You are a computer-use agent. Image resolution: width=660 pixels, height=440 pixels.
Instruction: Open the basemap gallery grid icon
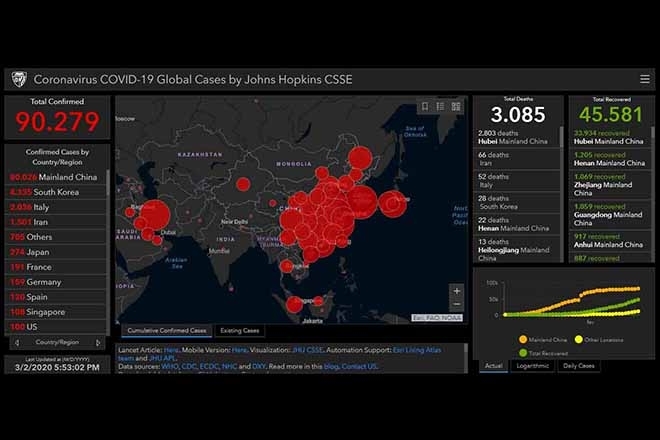click(x=456, y=106)
